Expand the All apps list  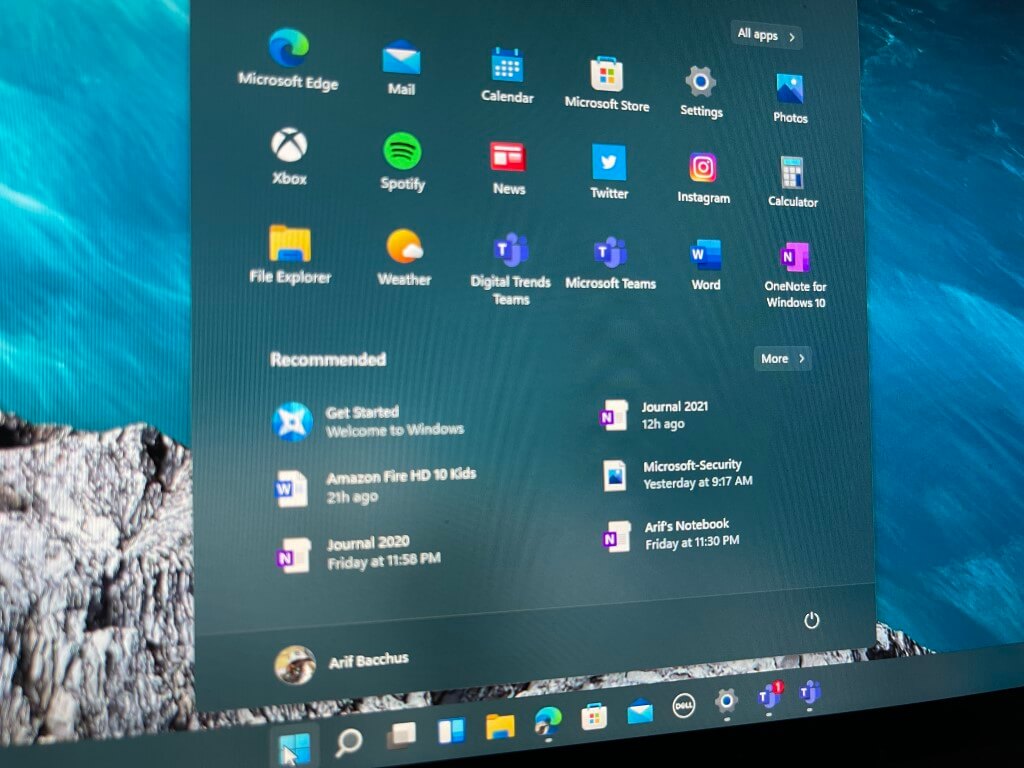(765, 36)
